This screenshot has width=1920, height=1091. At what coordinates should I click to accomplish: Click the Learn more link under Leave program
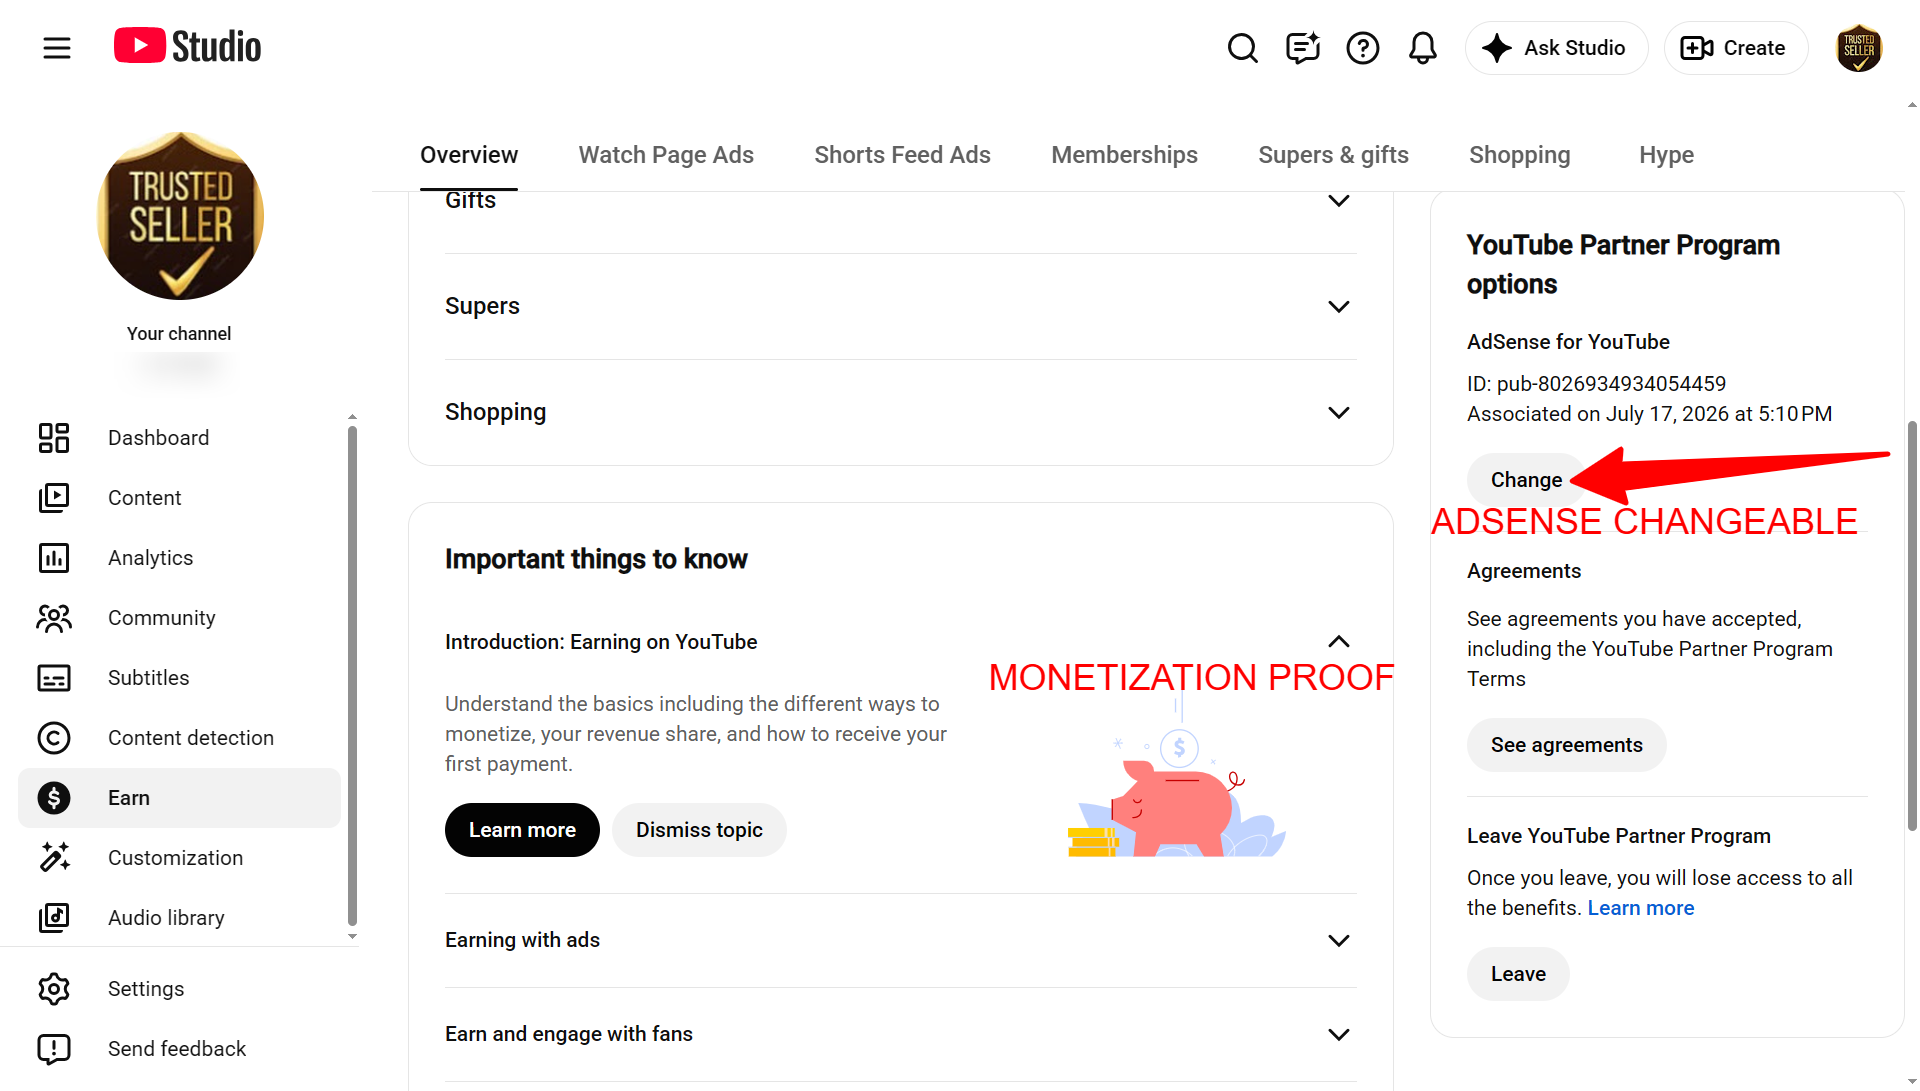(1641, 908)
